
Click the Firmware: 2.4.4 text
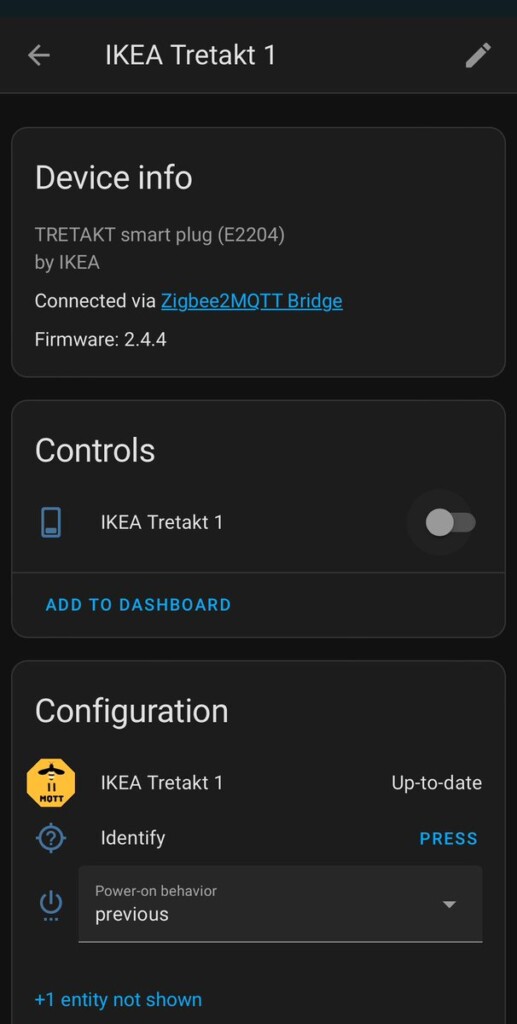click(x=100, y=340)
